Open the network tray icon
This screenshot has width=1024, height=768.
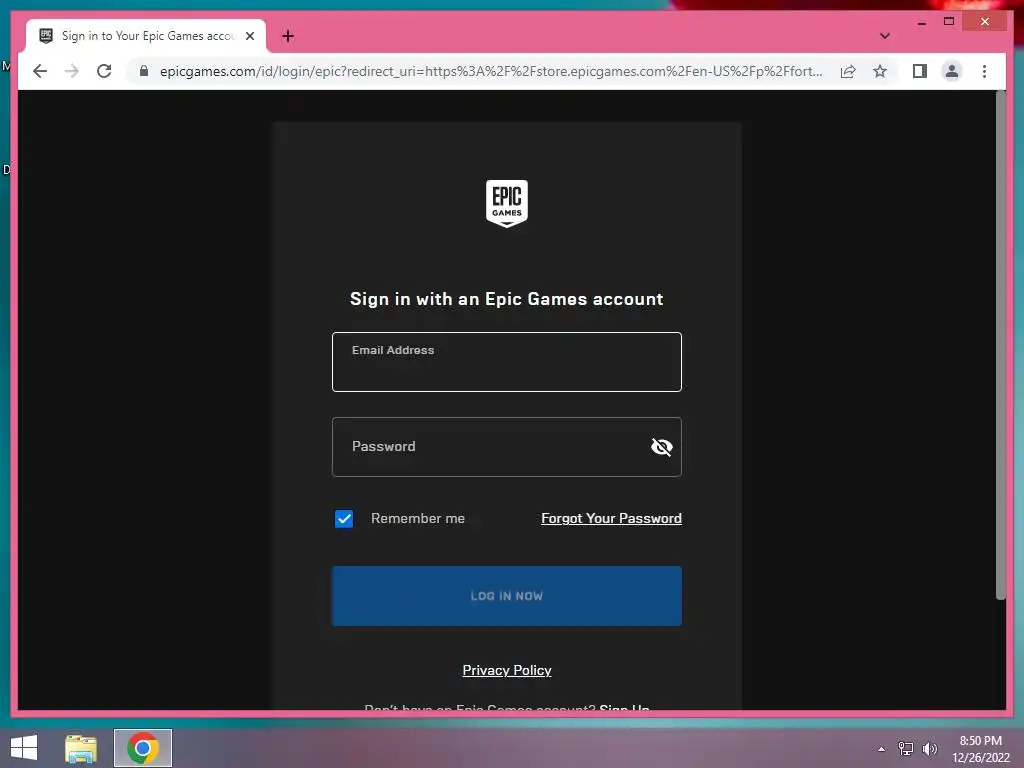[905, 748]
